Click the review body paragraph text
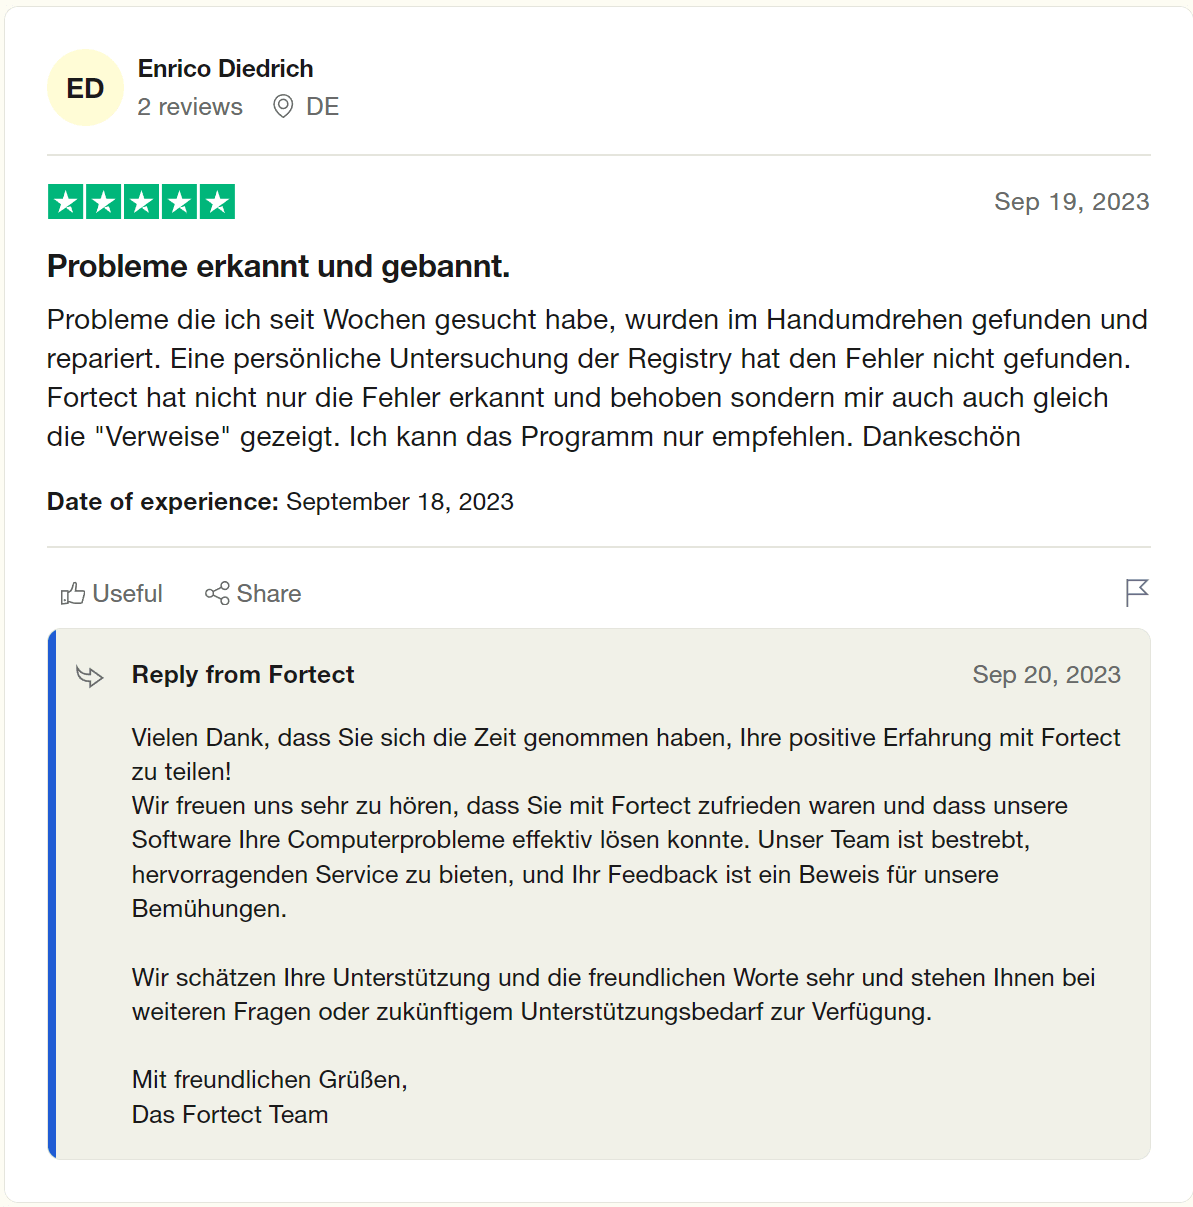The height and width of the screenshot is (1207, 1193). pyautogui.click(x=596, y=378)
